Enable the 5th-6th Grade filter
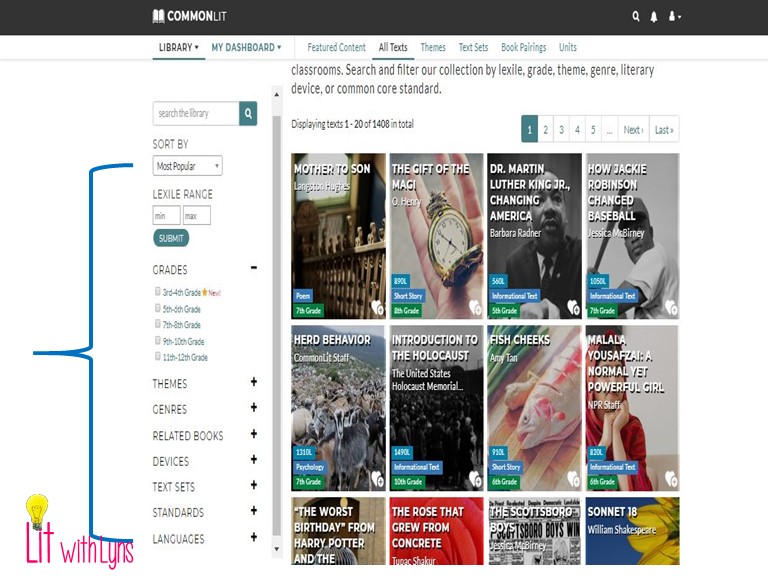Viewport: 768px width, 576px height. [158, 308]
